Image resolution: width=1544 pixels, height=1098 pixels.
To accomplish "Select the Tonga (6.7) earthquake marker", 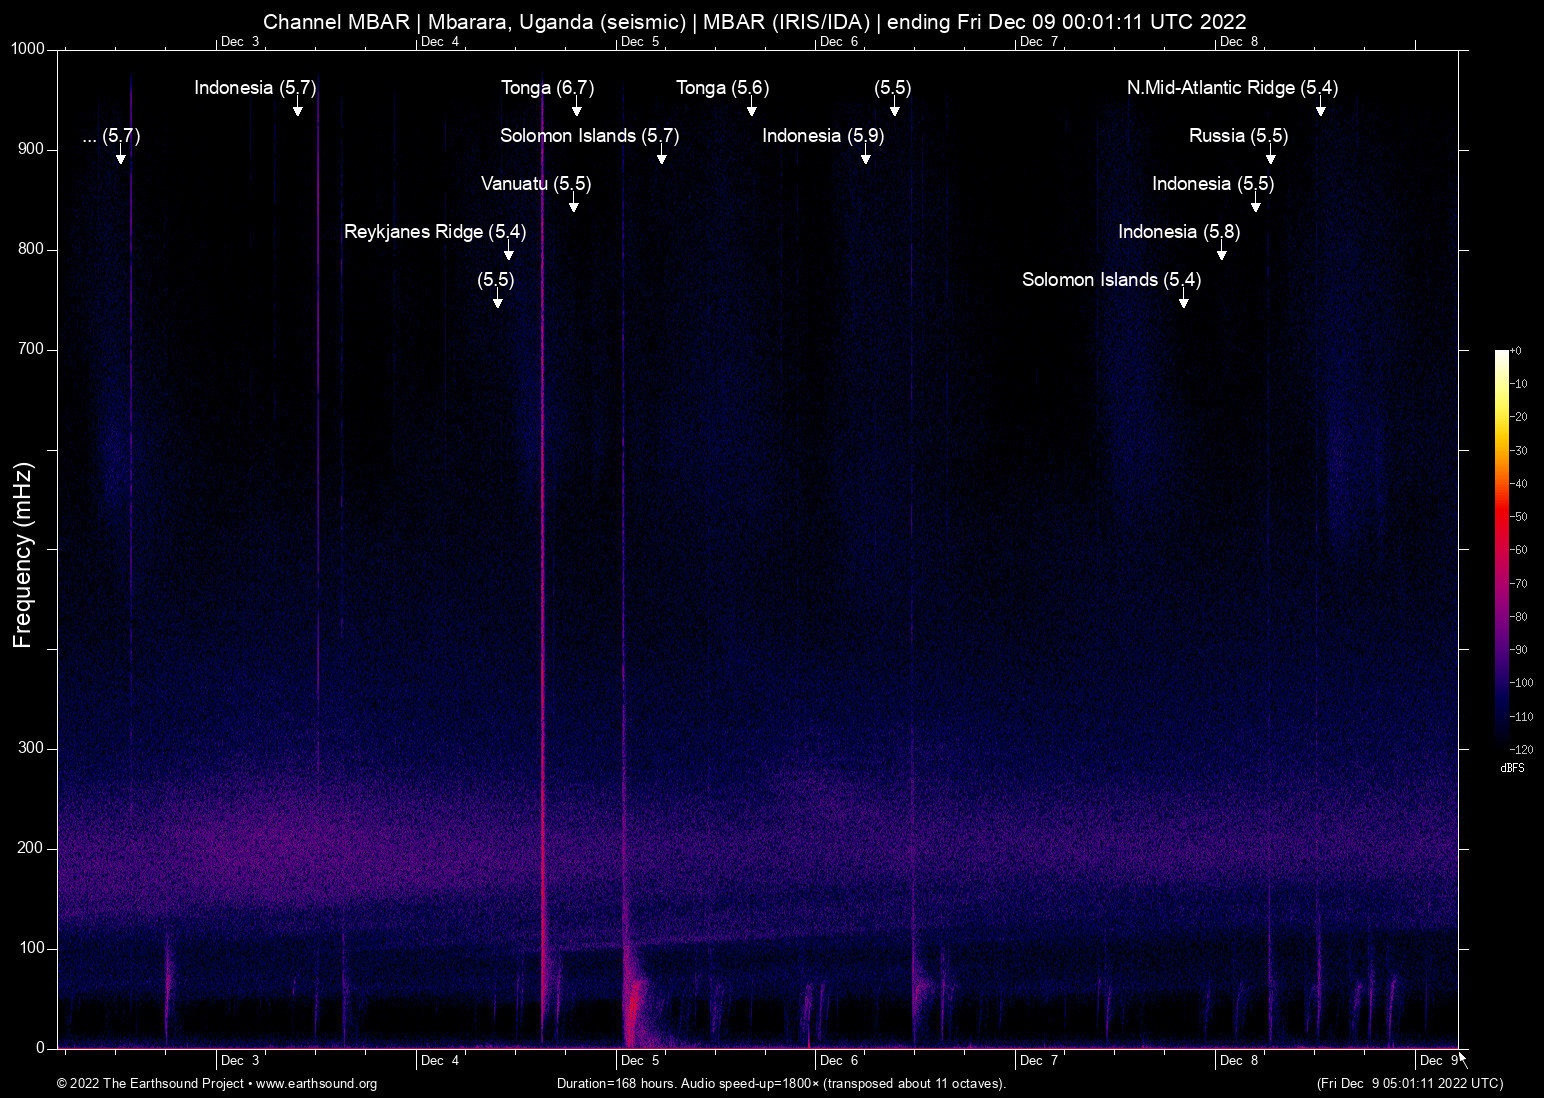I will 546,88.
